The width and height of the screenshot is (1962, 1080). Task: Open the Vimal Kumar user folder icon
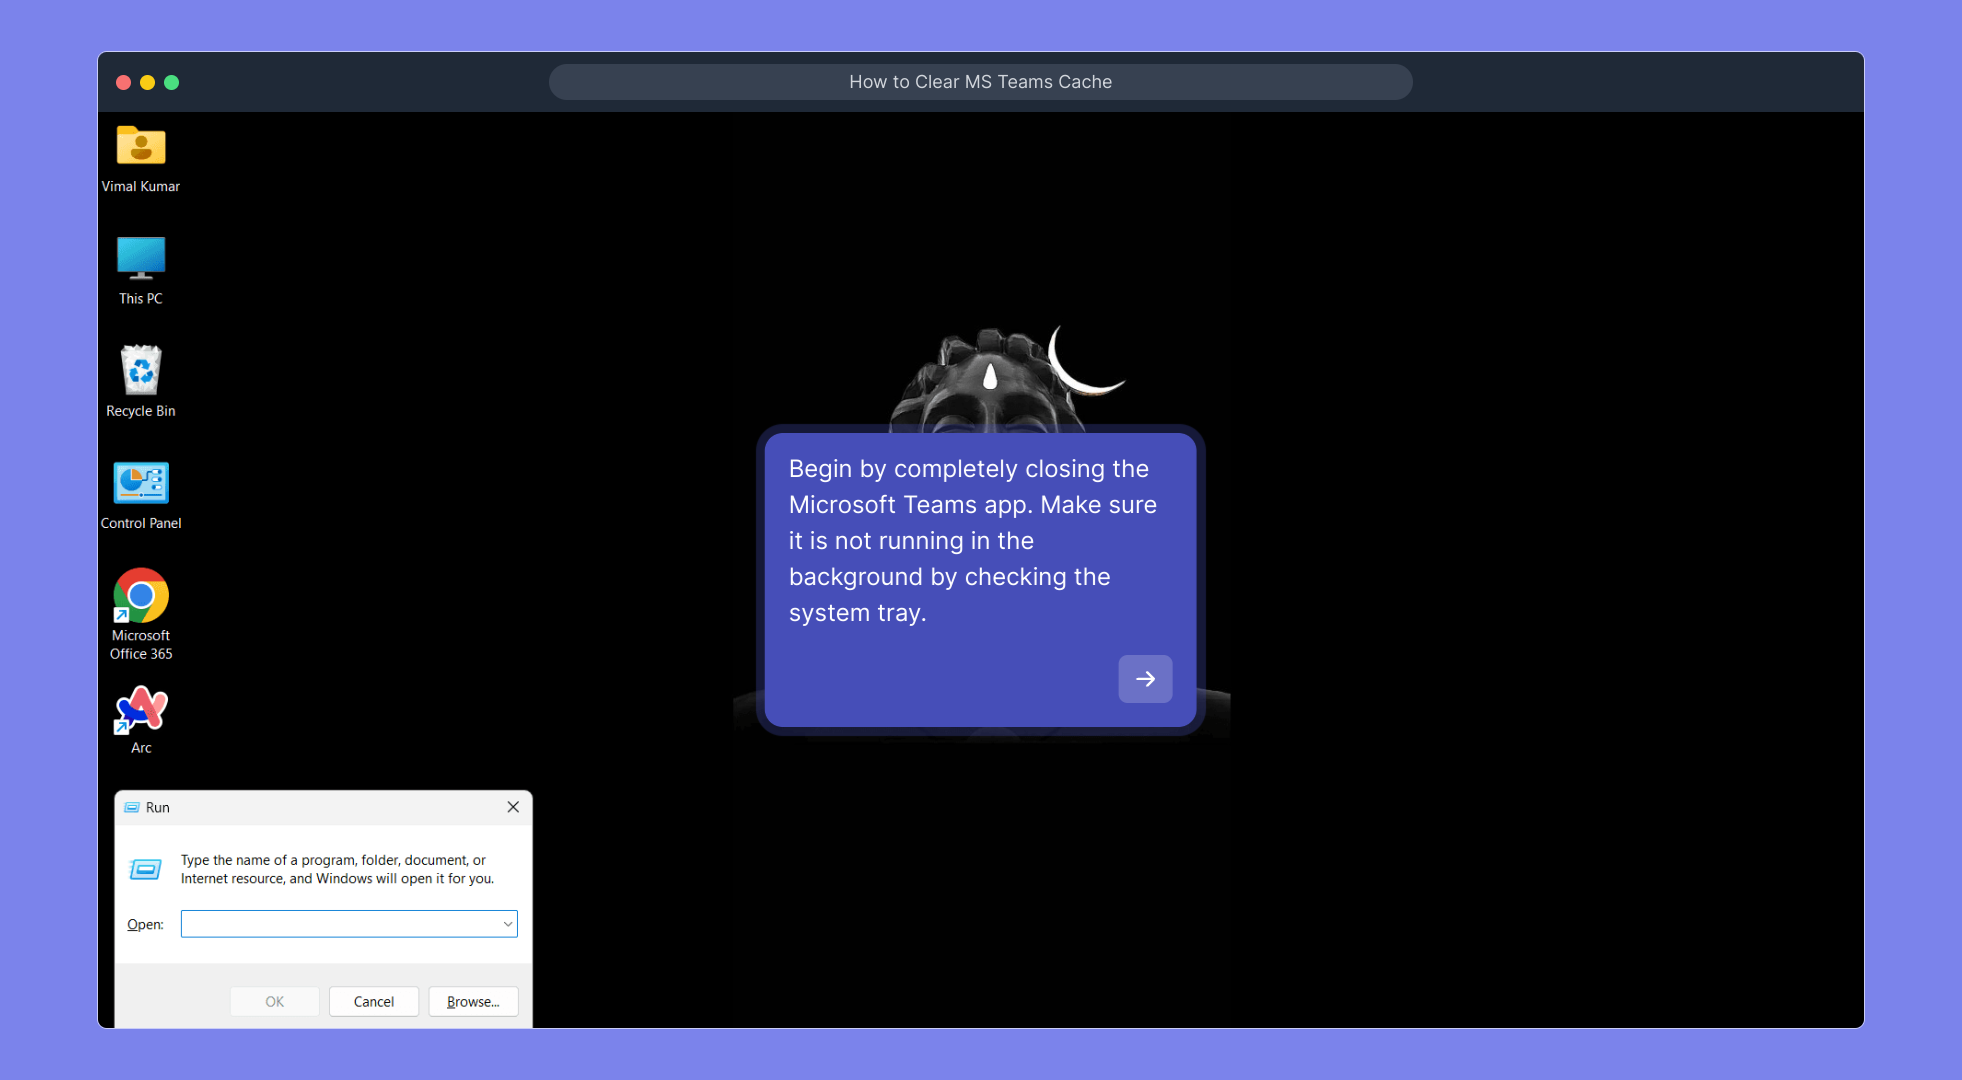coord(141,148)
